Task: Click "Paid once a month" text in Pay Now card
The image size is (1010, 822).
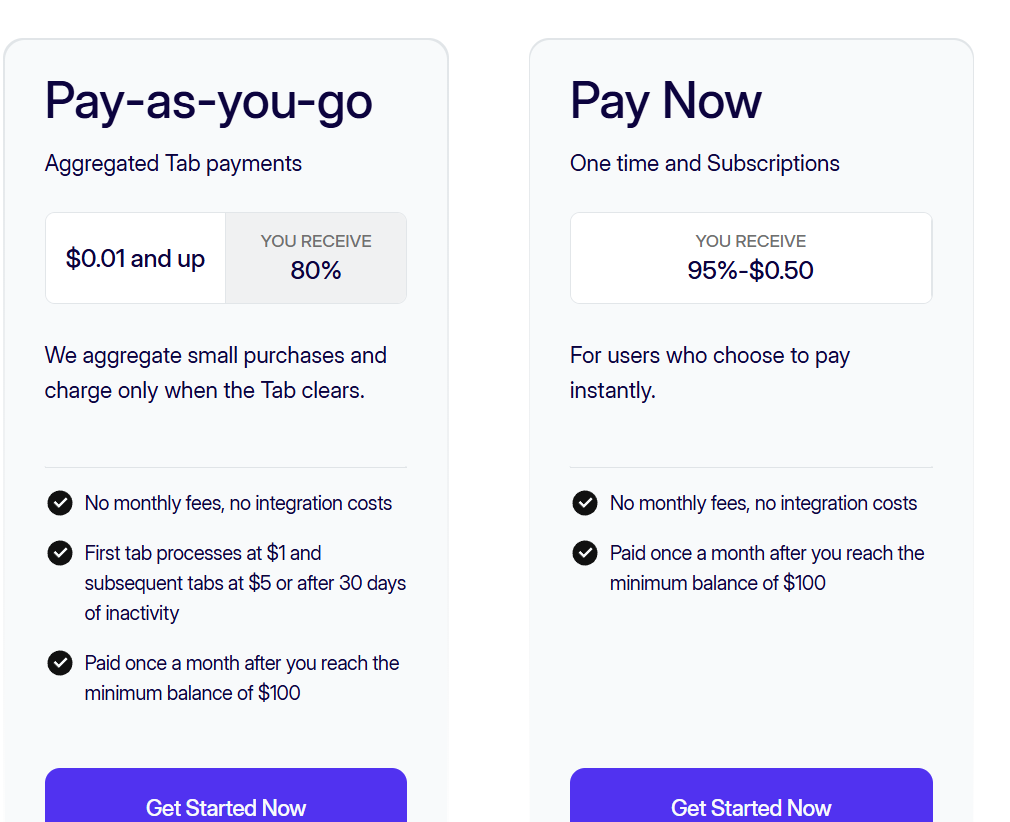Action: click(767, 567)
